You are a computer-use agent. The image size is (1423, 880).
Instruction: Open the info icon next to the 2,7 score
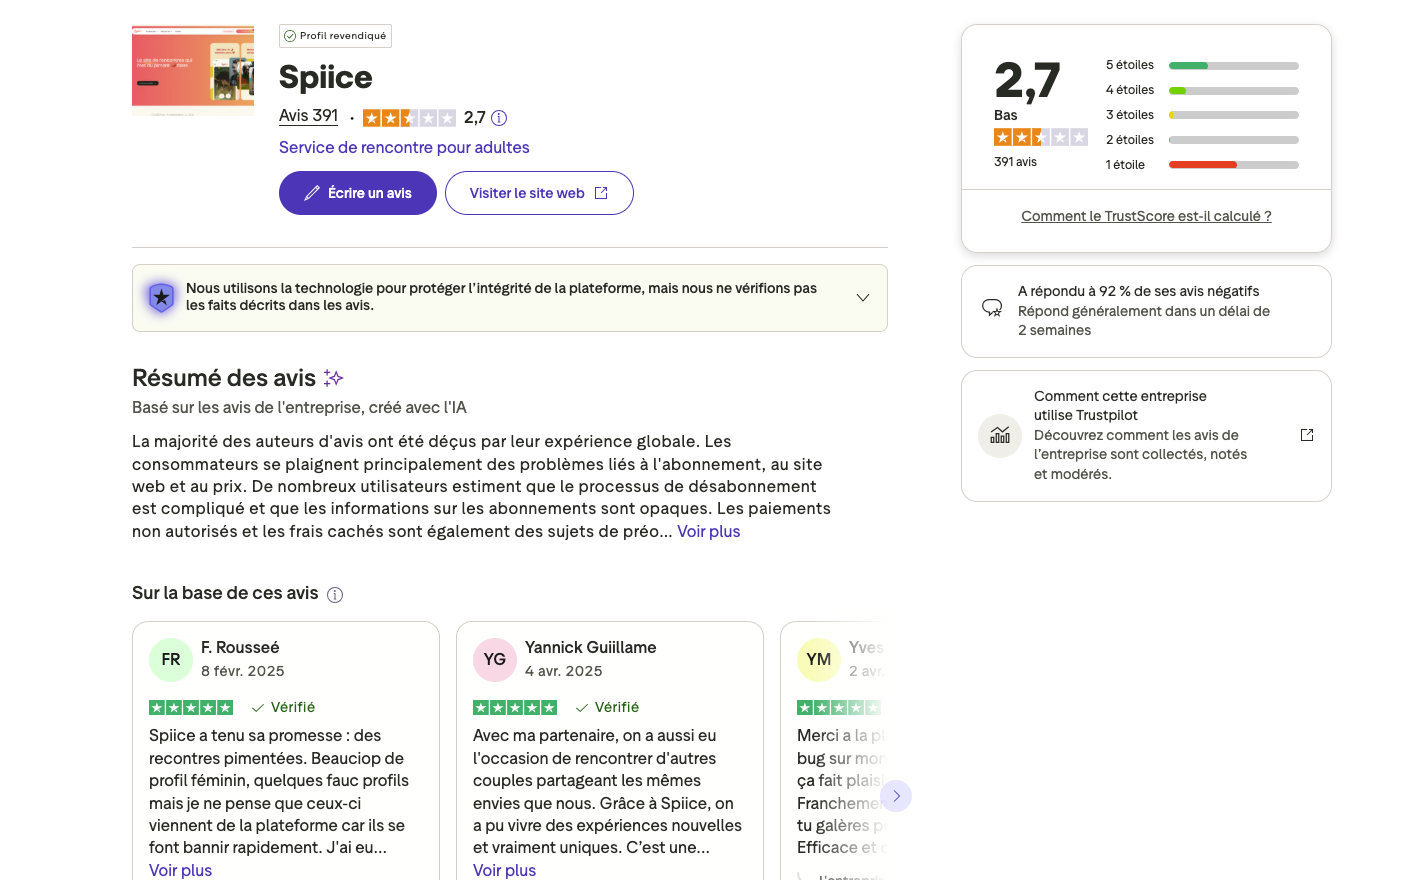click(498, 117)
